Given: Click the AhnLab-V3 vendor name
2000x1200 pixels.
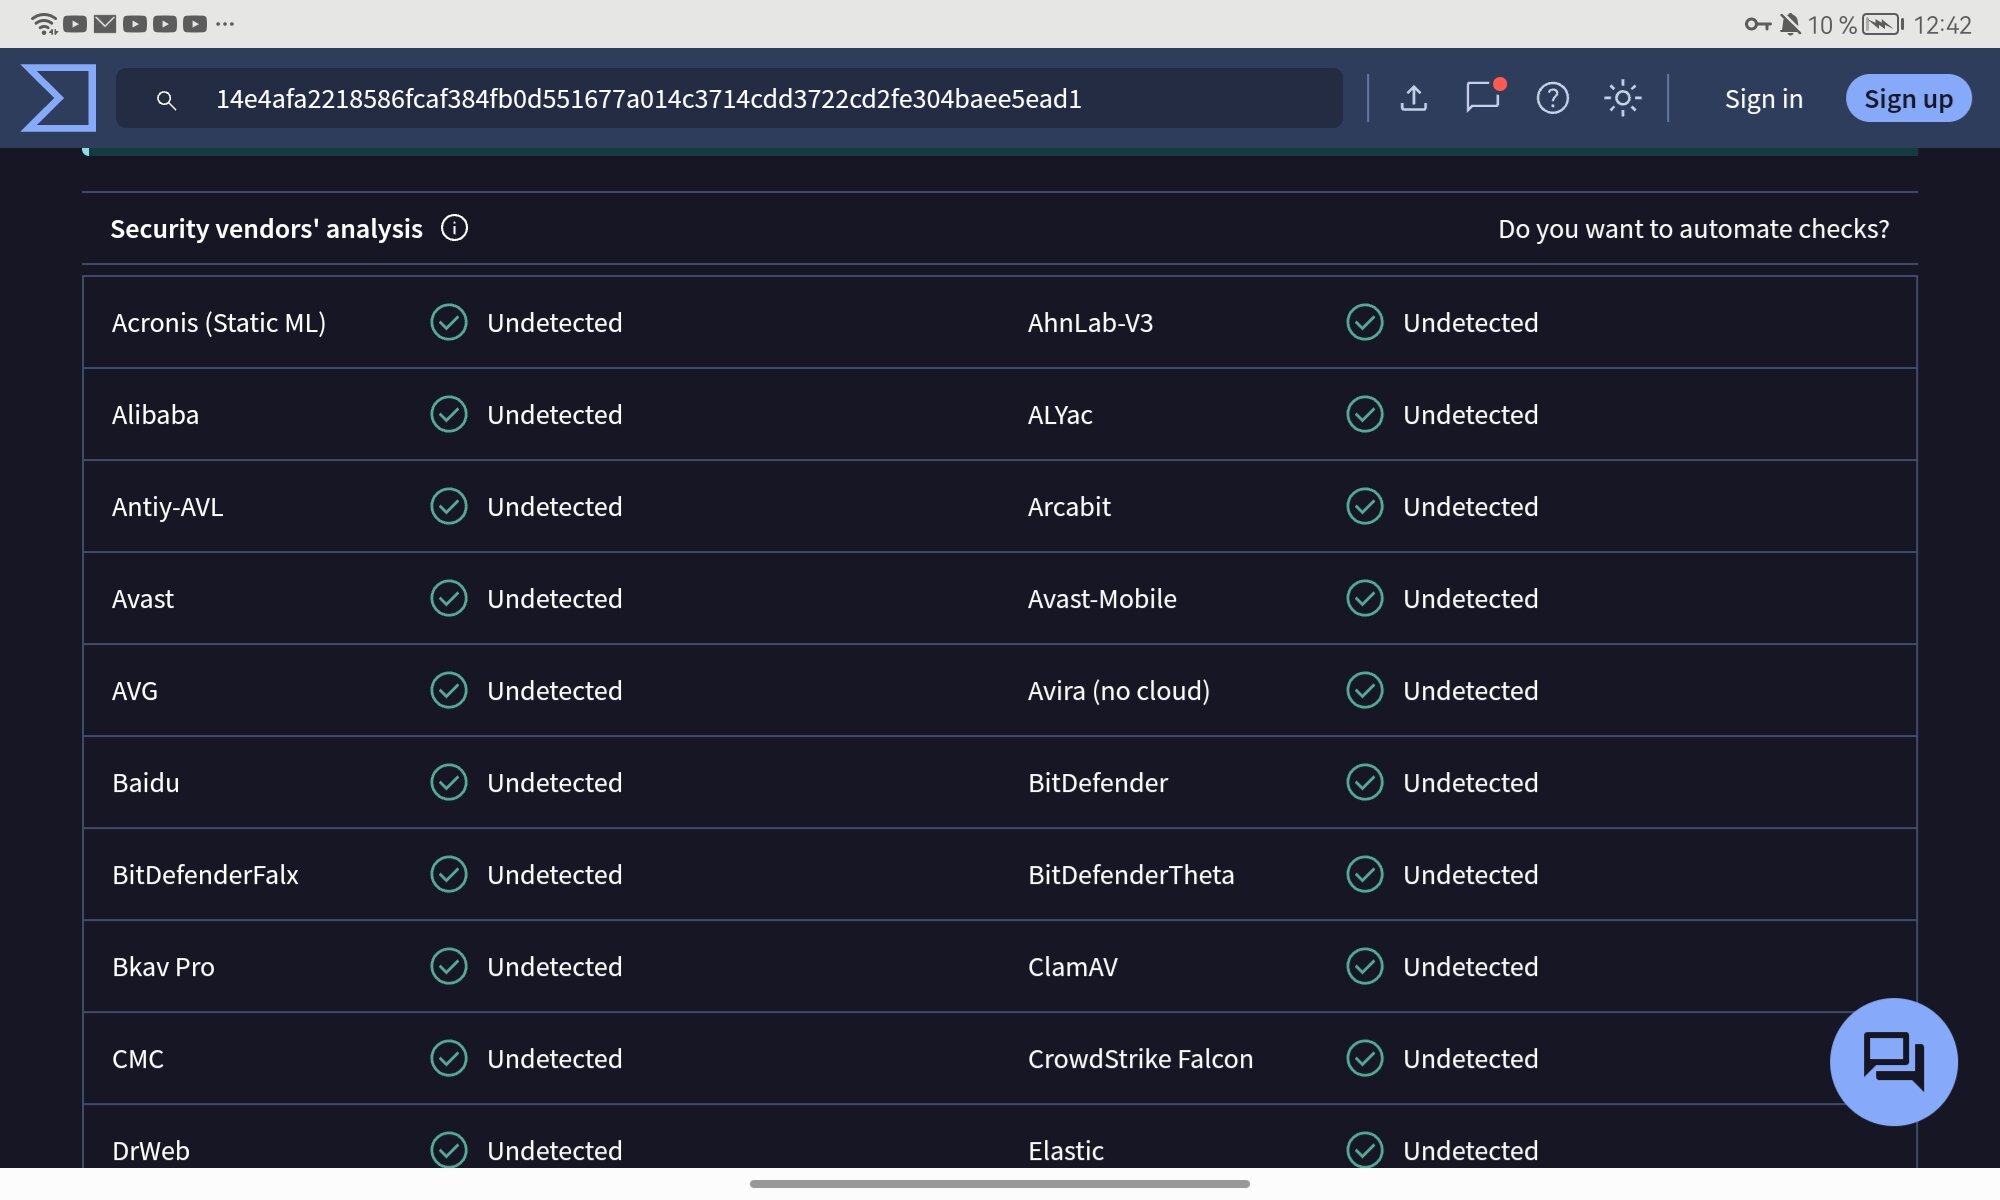Looking at the screenshot, I should [1090, 323].
